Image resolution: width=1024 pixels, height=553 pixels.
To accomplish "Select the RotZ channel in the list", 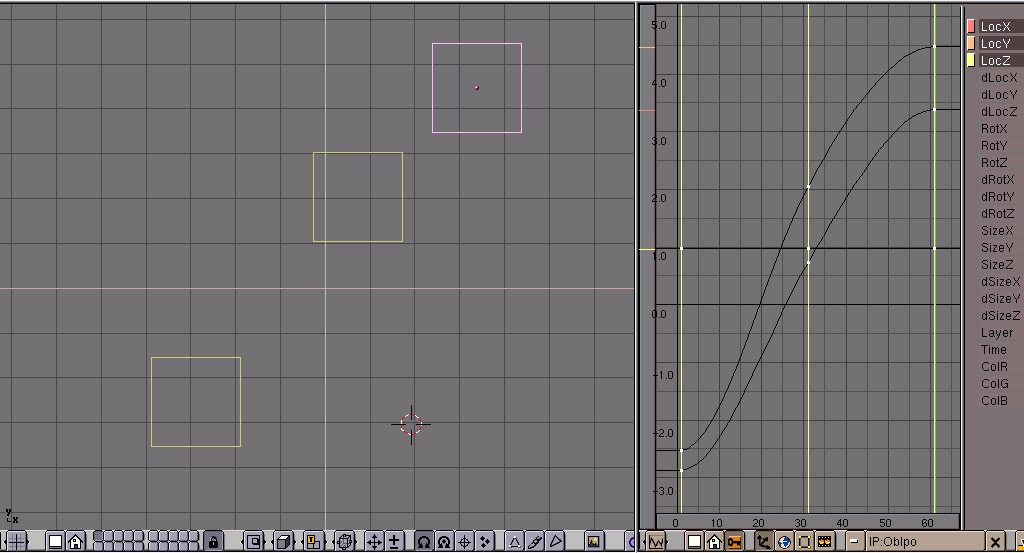I will (994, 163).
